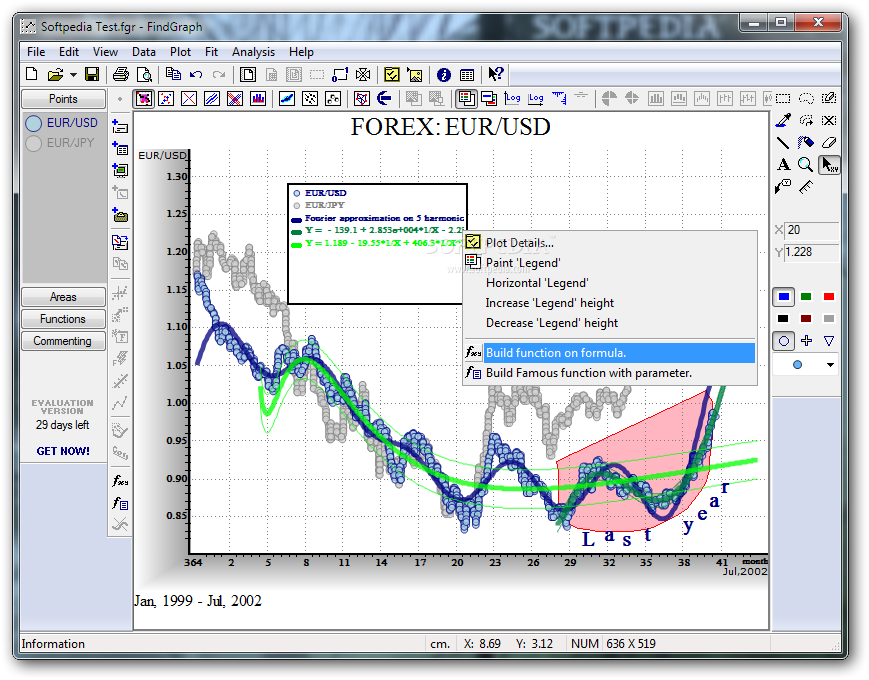Click the New document icon
869x680 pixels.
pos(32,74)
